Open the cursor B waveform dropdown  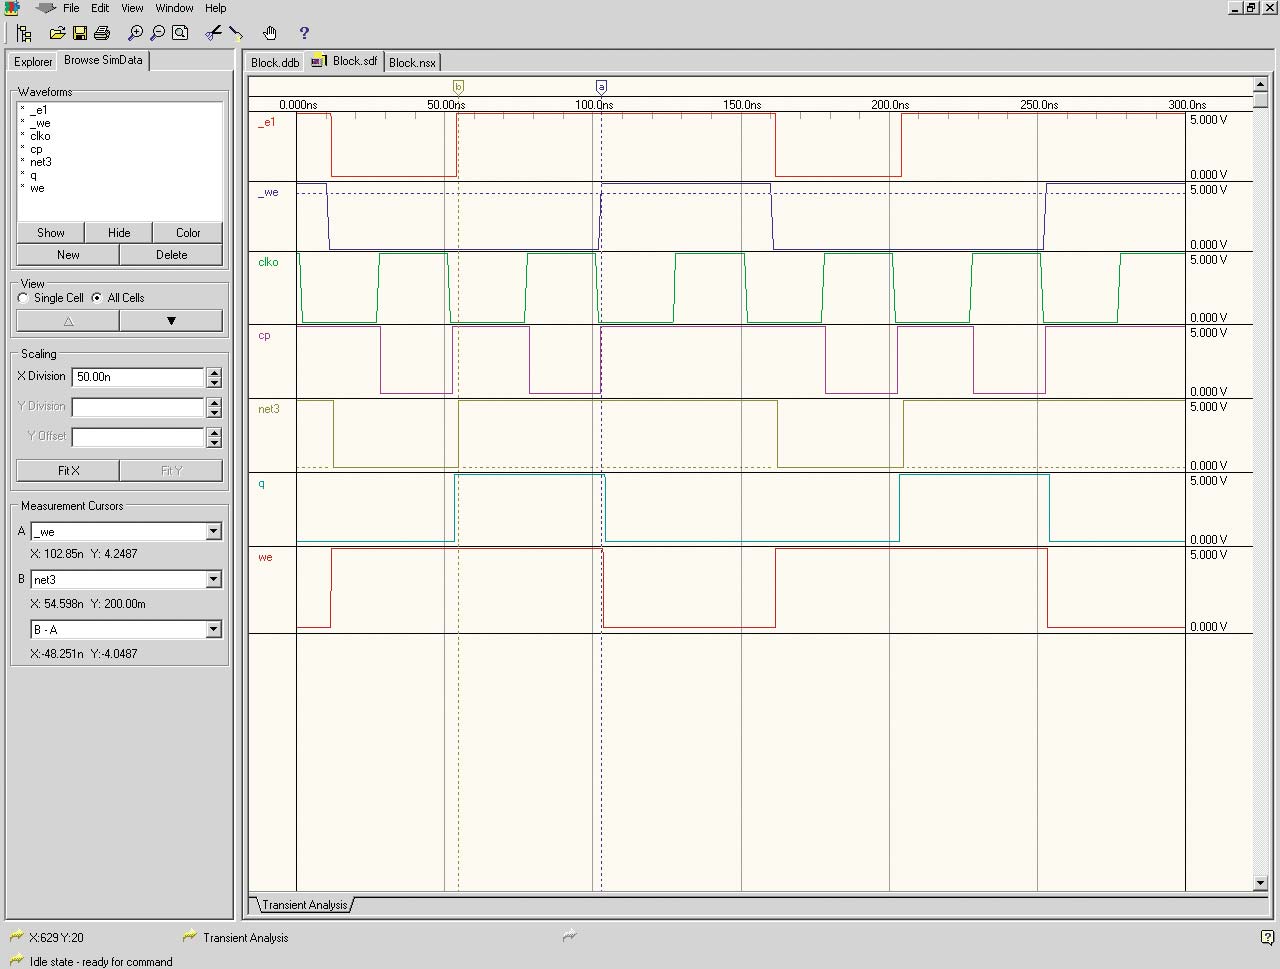tap(213, 580)
